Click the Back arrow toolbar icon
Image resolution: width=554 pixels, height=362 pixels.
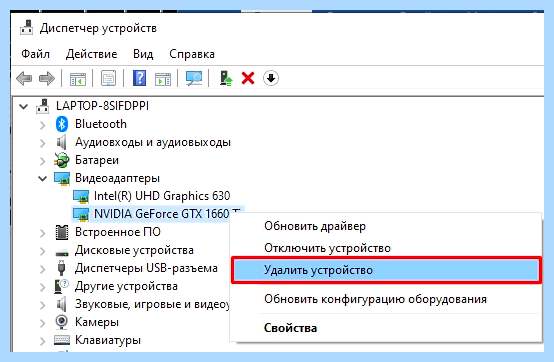tap(24, 78)
